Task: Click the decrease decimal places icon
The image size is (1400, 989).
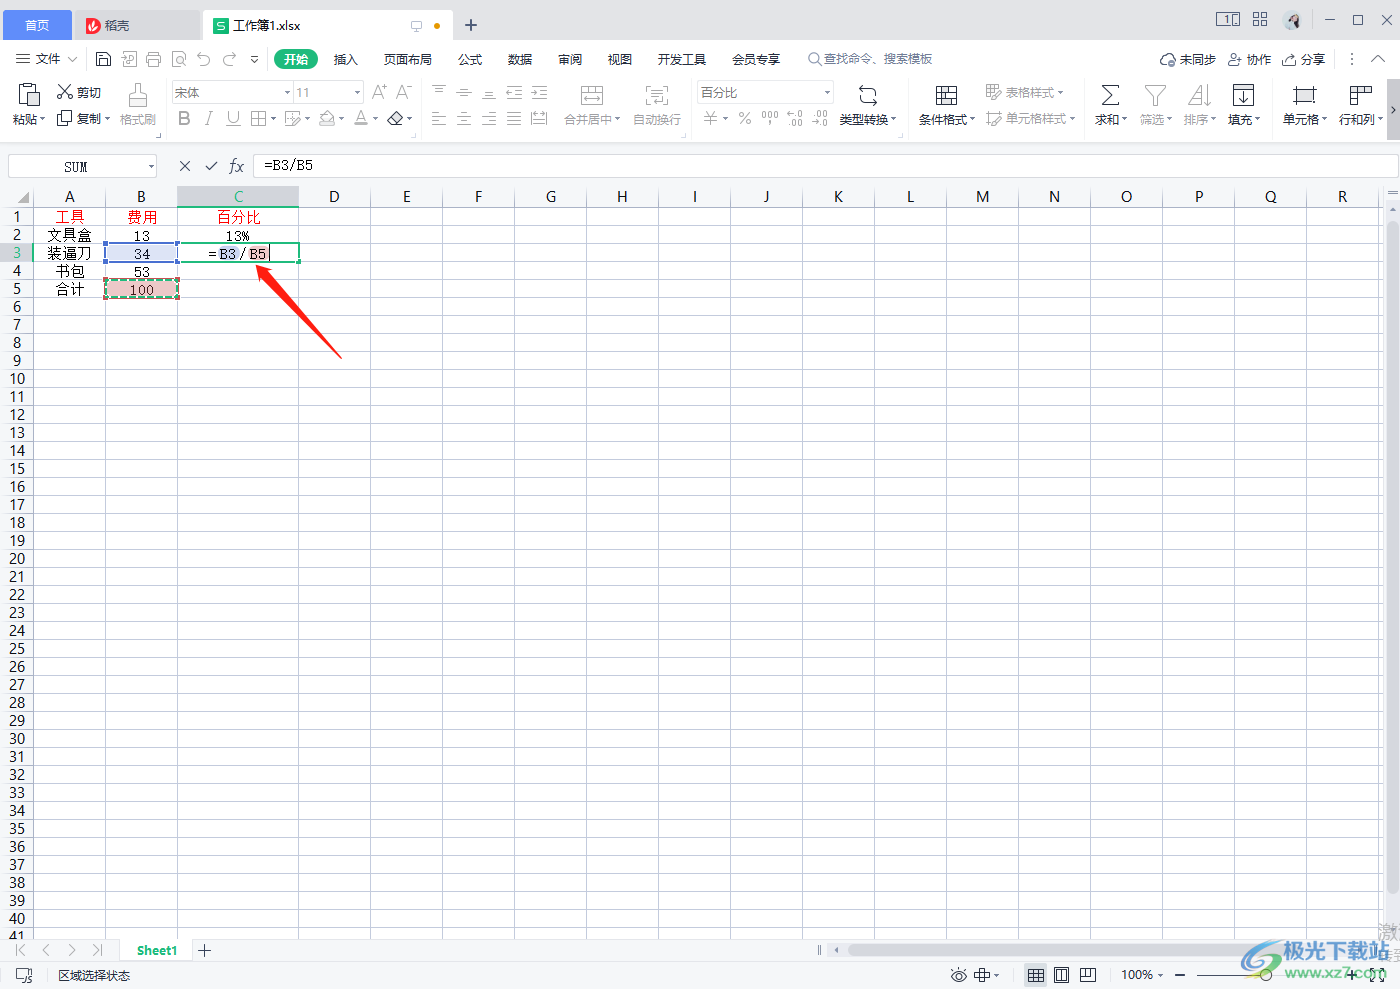Action: click(x=820, y=118)
